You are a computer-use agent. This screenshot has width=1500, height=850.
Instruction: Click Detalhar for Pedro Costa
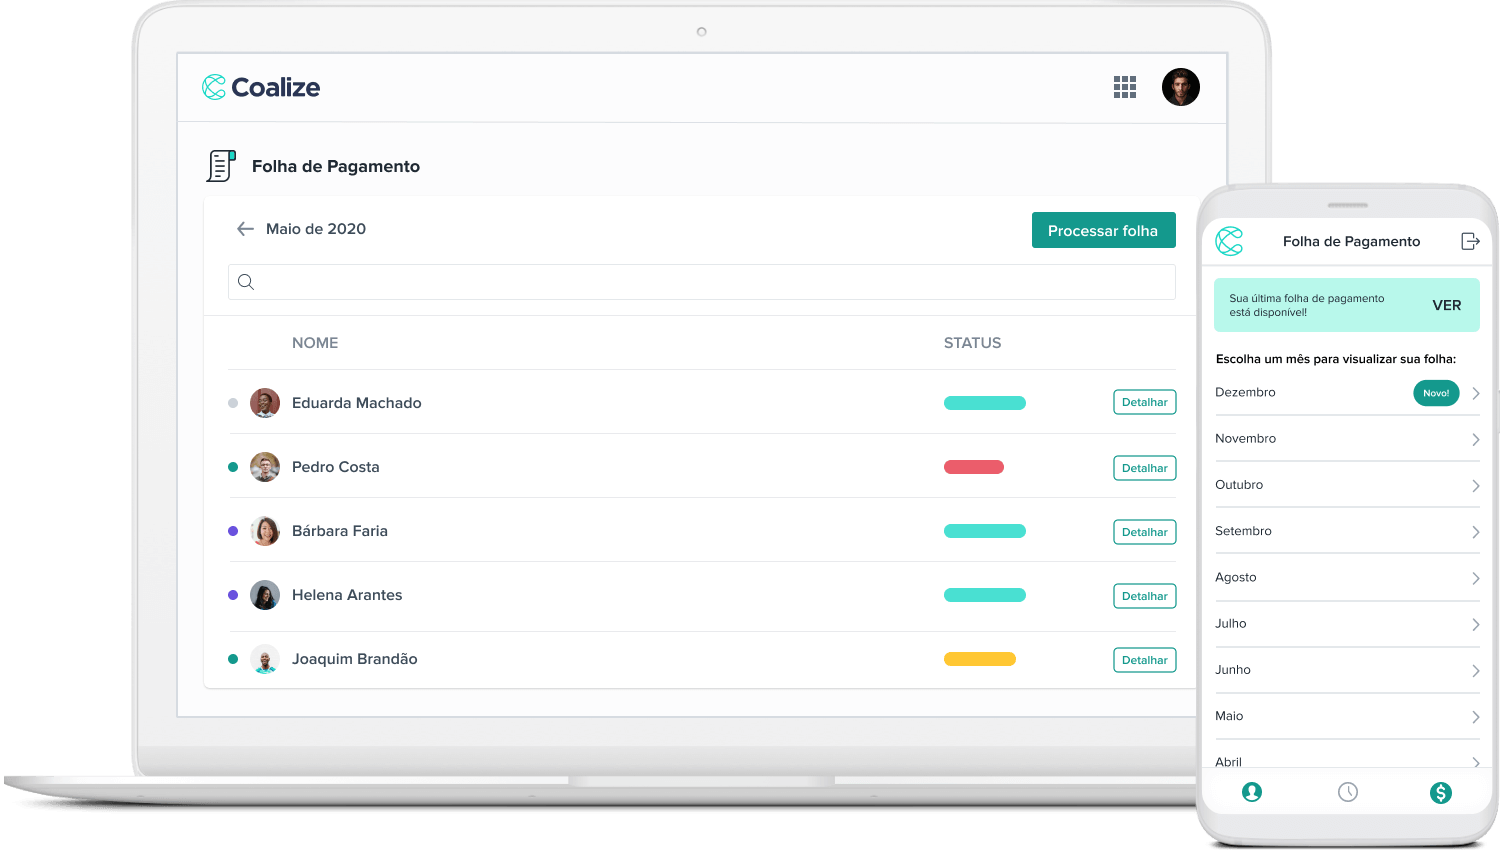coord(1144,468)
